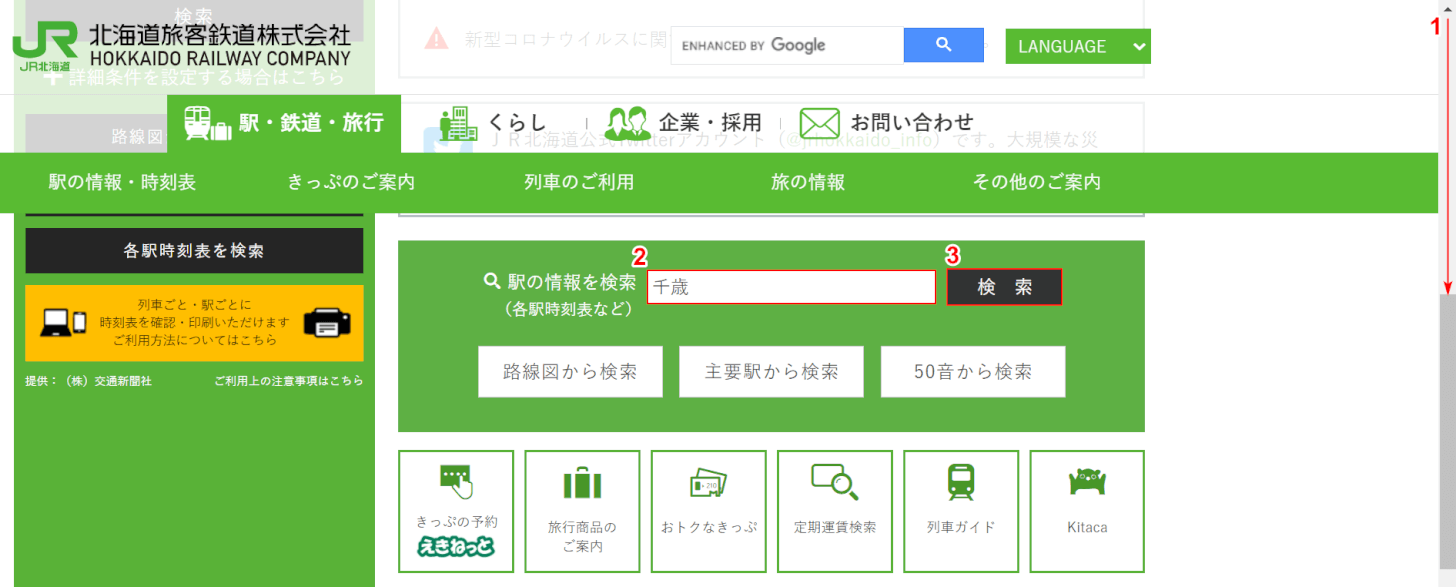The image size is (1456, 587).
Task: Click 50音から検索 button
Action: tap(972, 372)
